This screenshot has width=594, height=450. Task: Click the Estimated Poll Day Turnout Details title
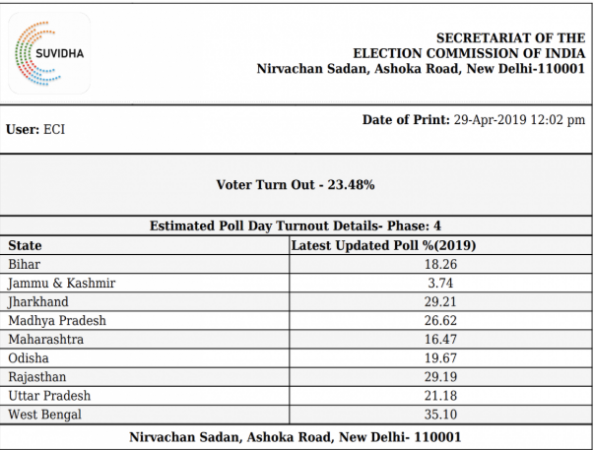pos(295,226)
